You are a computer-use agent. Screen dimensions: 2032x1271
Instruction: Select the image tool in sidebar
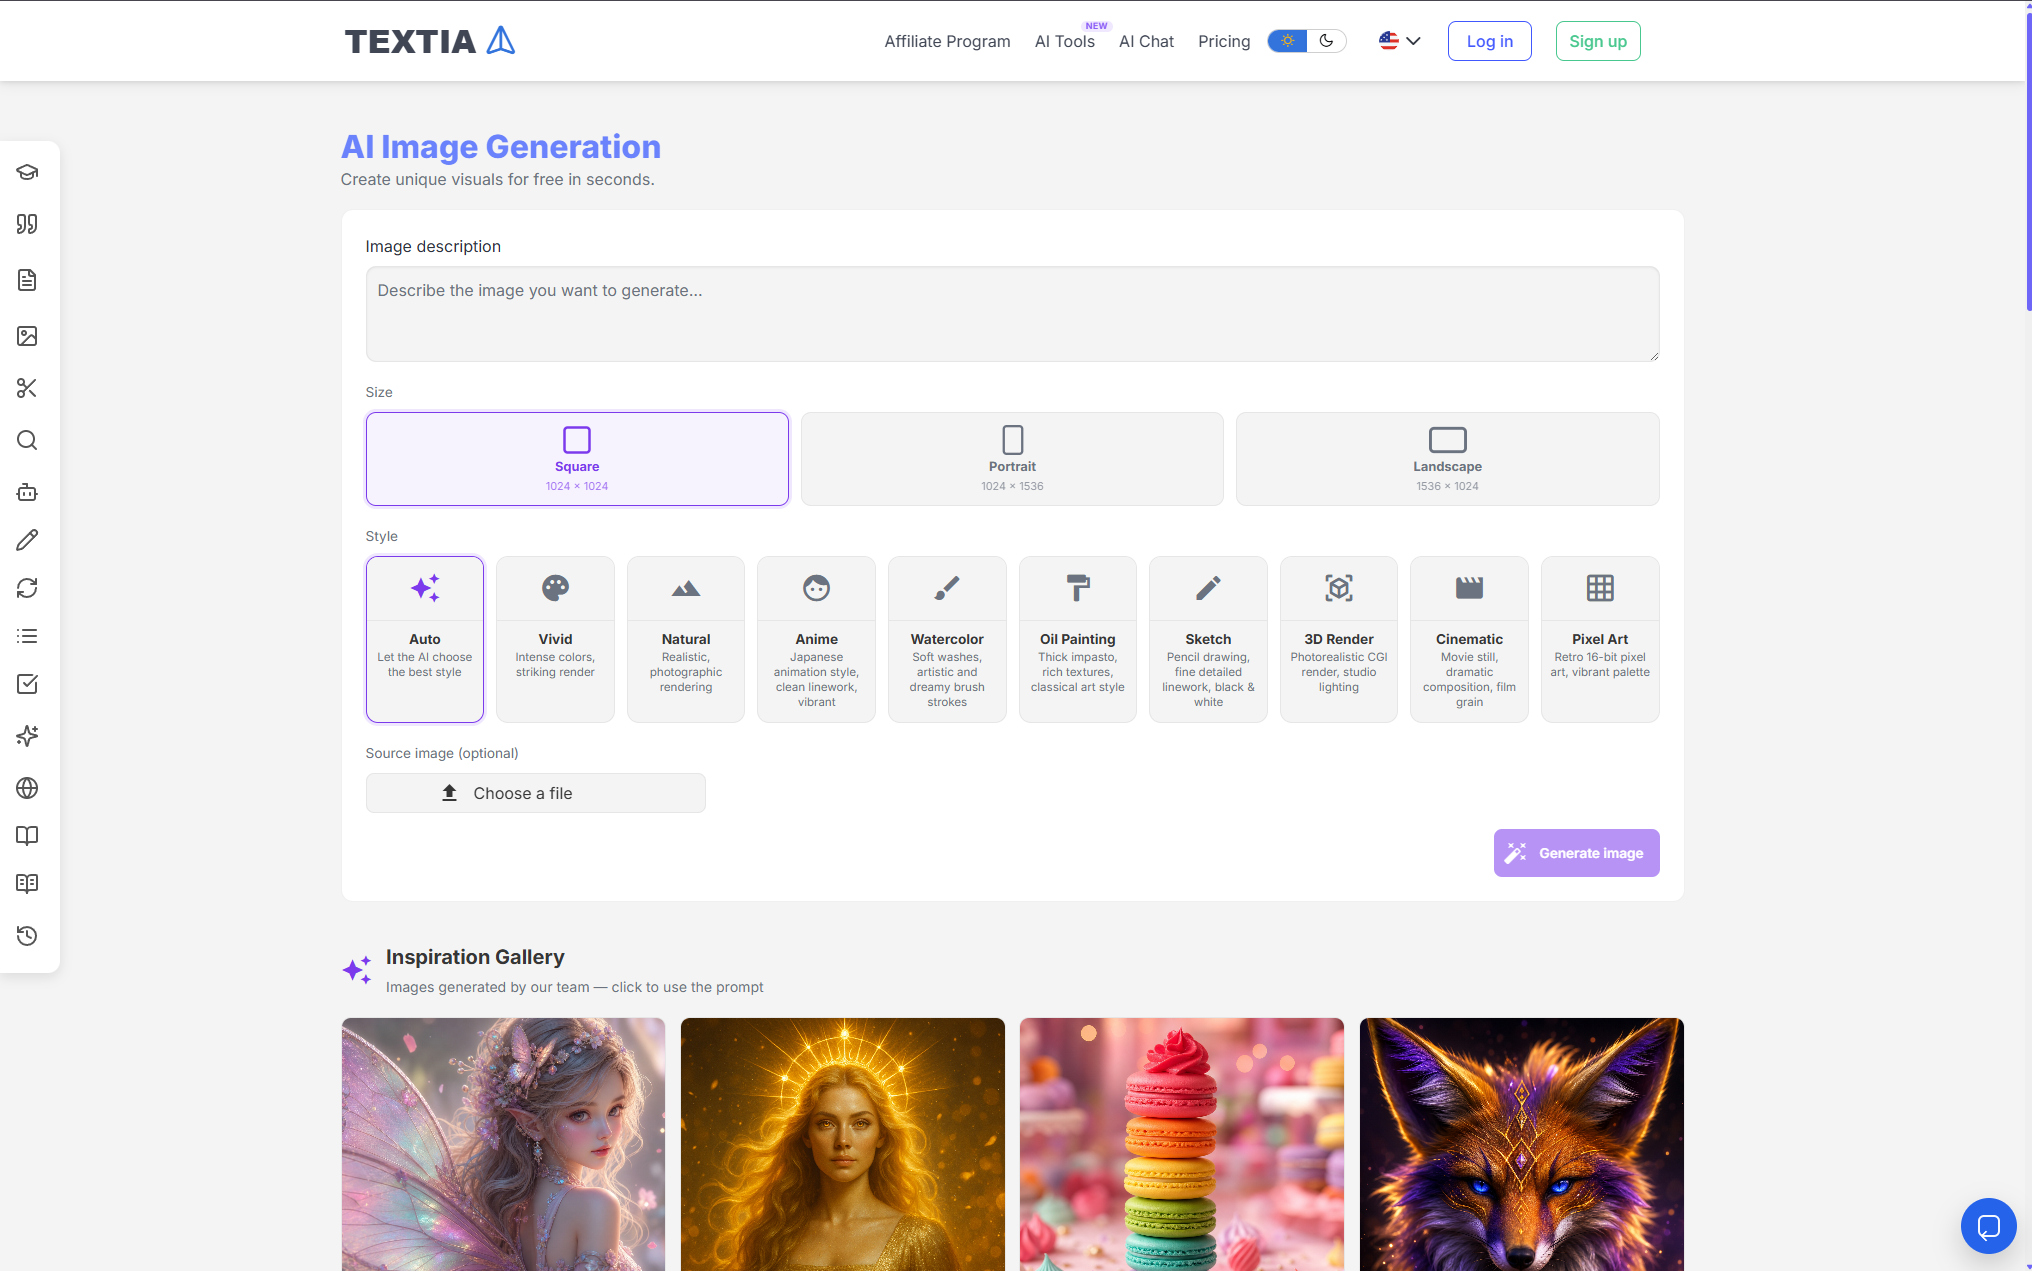(27, 336)
